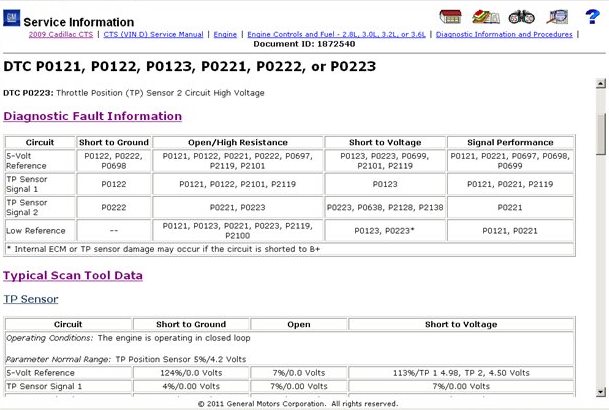Click the magnifier document lookup icon
Viewport: 609px width, 410px height.
point(557,17)
